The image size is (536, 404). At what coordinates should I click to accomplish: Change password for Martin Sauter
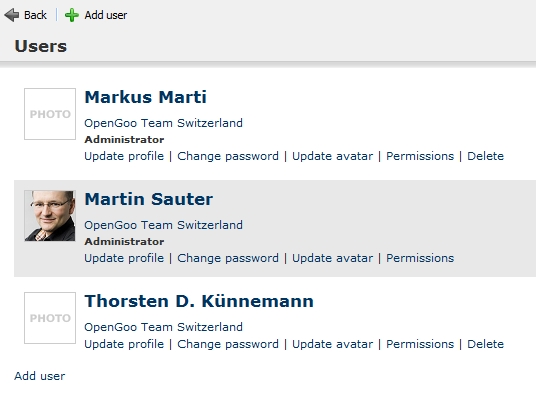click(x=228, y=258)
